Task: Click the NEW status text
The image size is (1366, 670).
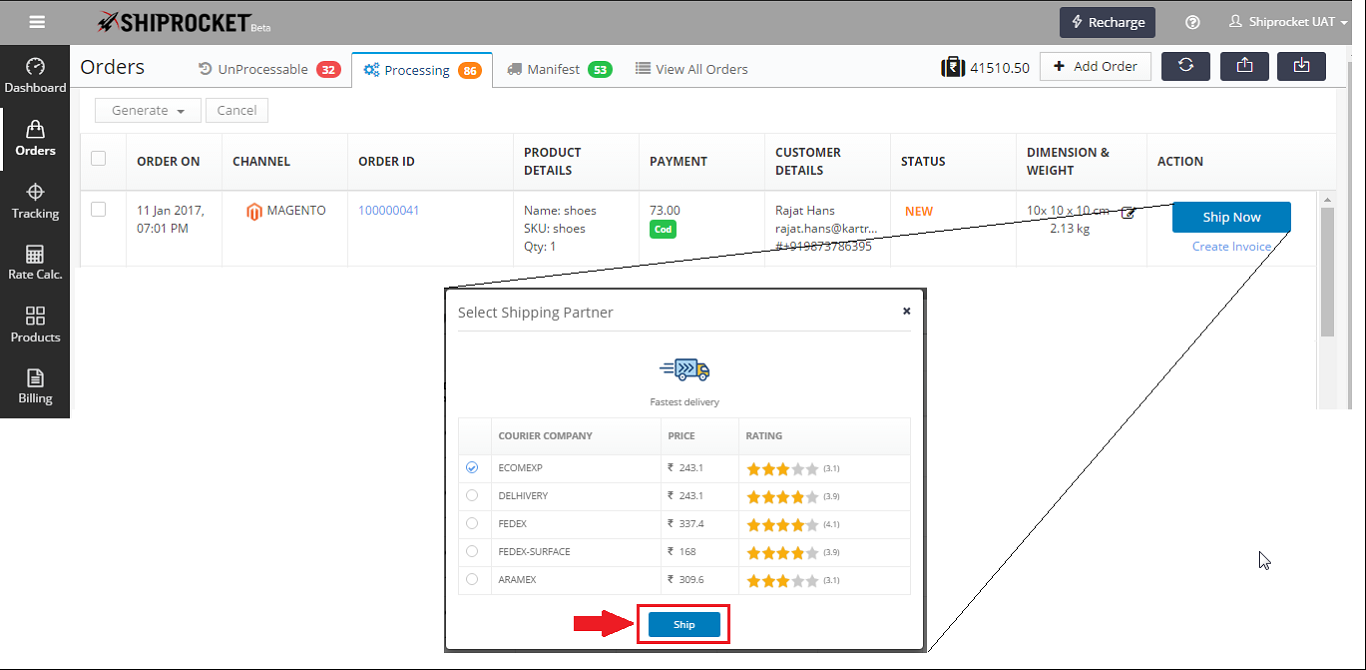Action: [x=919, y=211]
